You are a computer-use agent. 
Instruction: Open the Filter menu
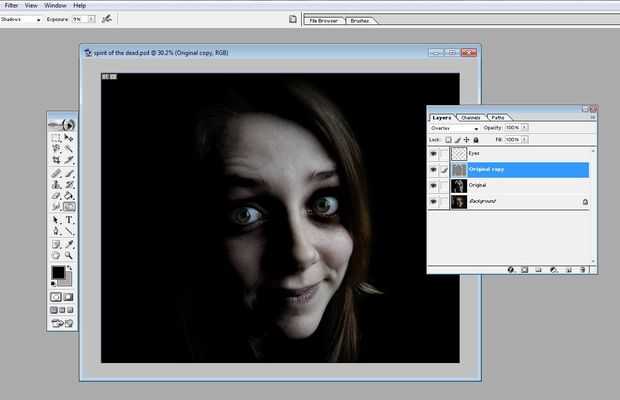pos(11,6)
